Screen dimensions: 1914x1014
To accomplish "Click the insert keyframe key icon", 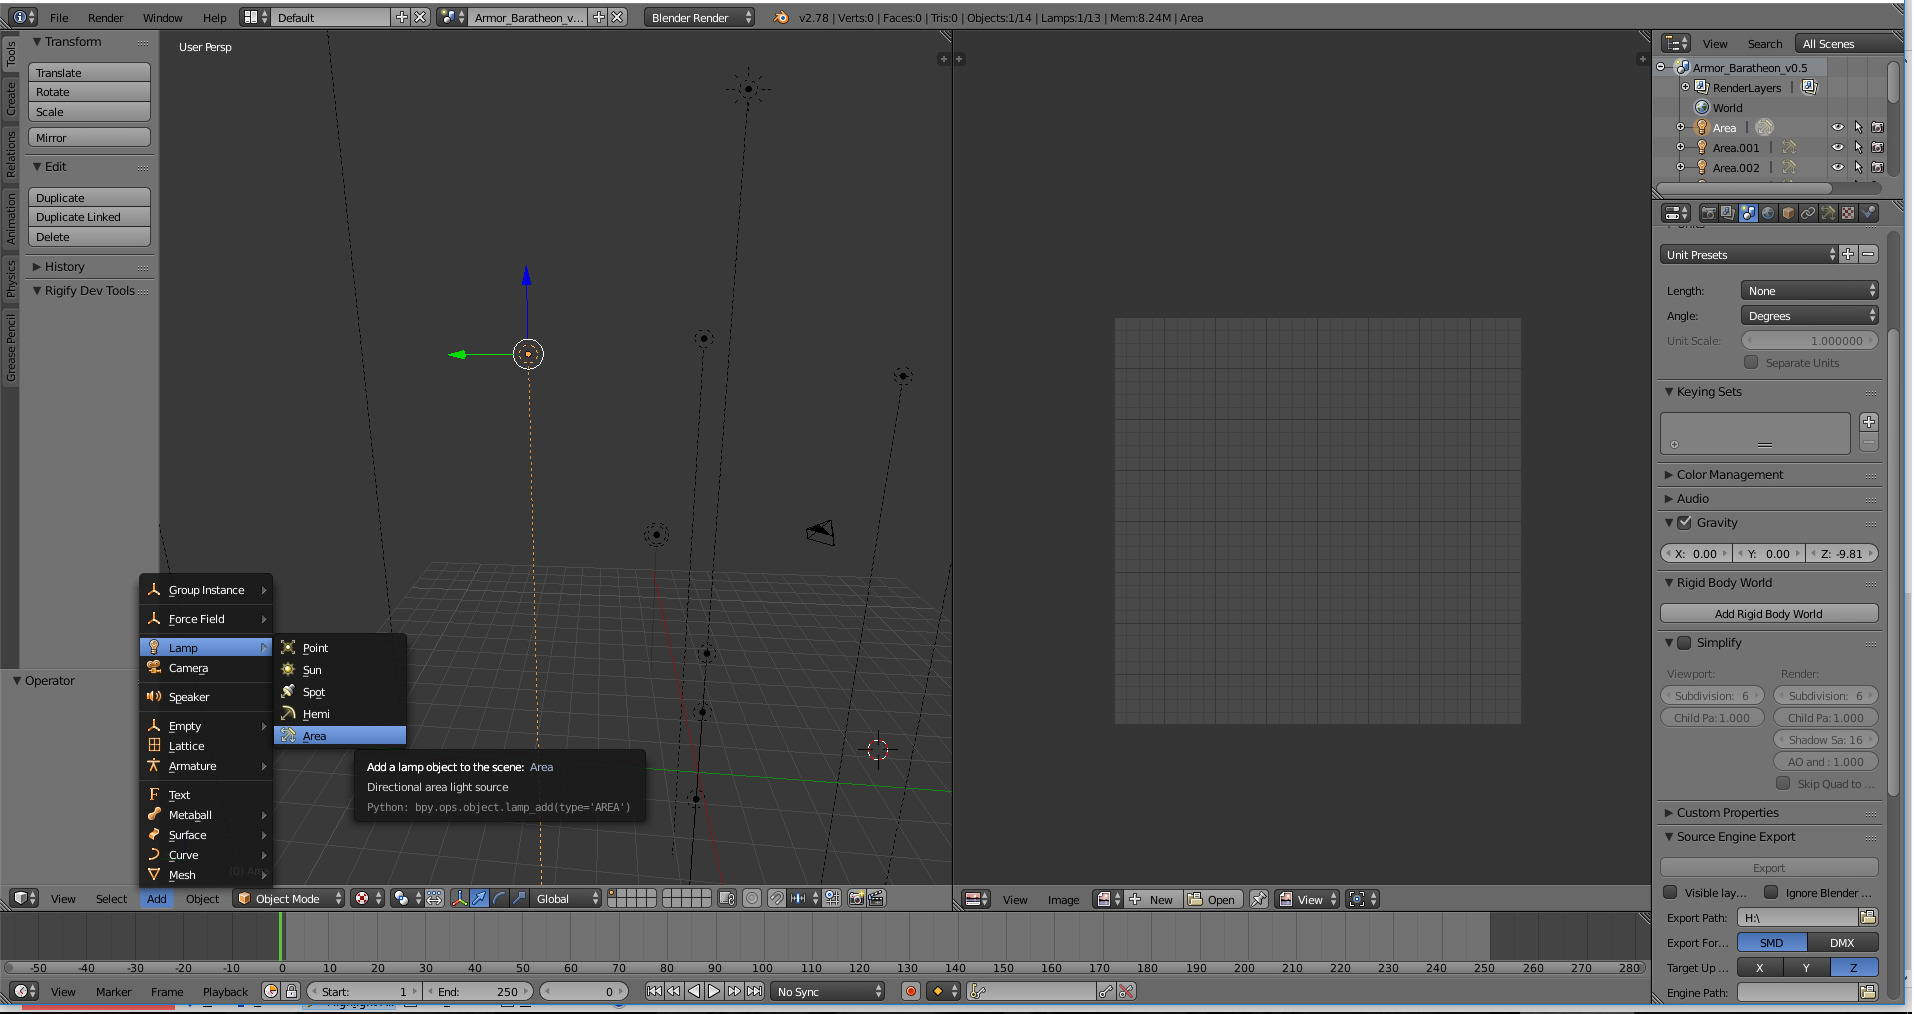I will 1106,991.
